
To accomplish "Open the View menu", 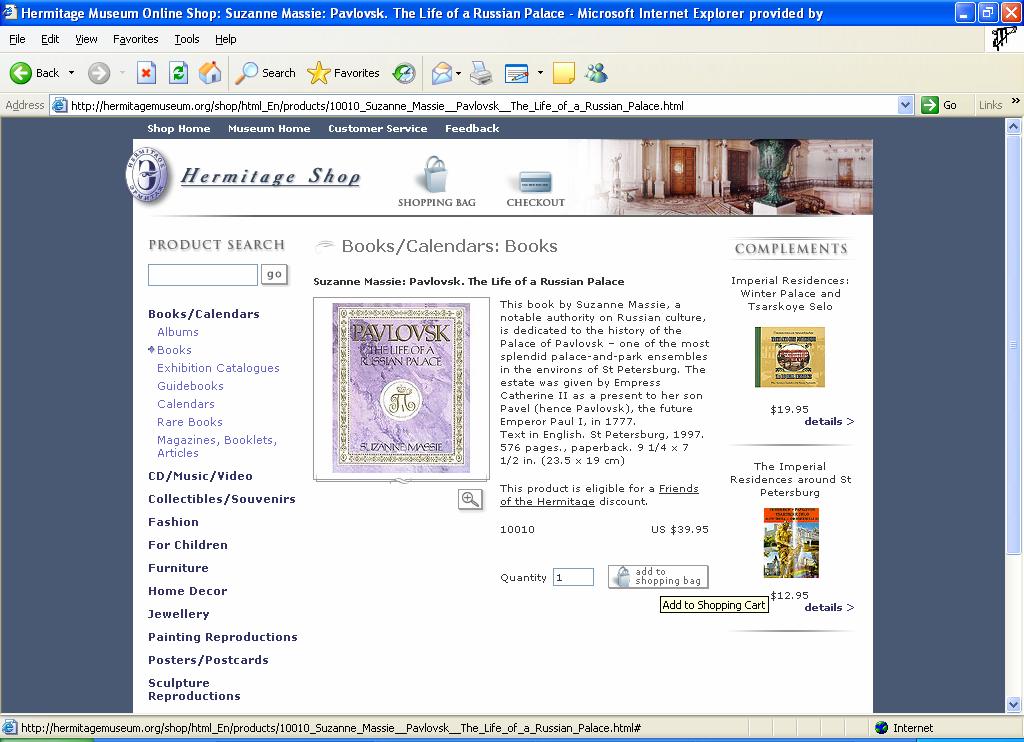I will pos(86,39).
